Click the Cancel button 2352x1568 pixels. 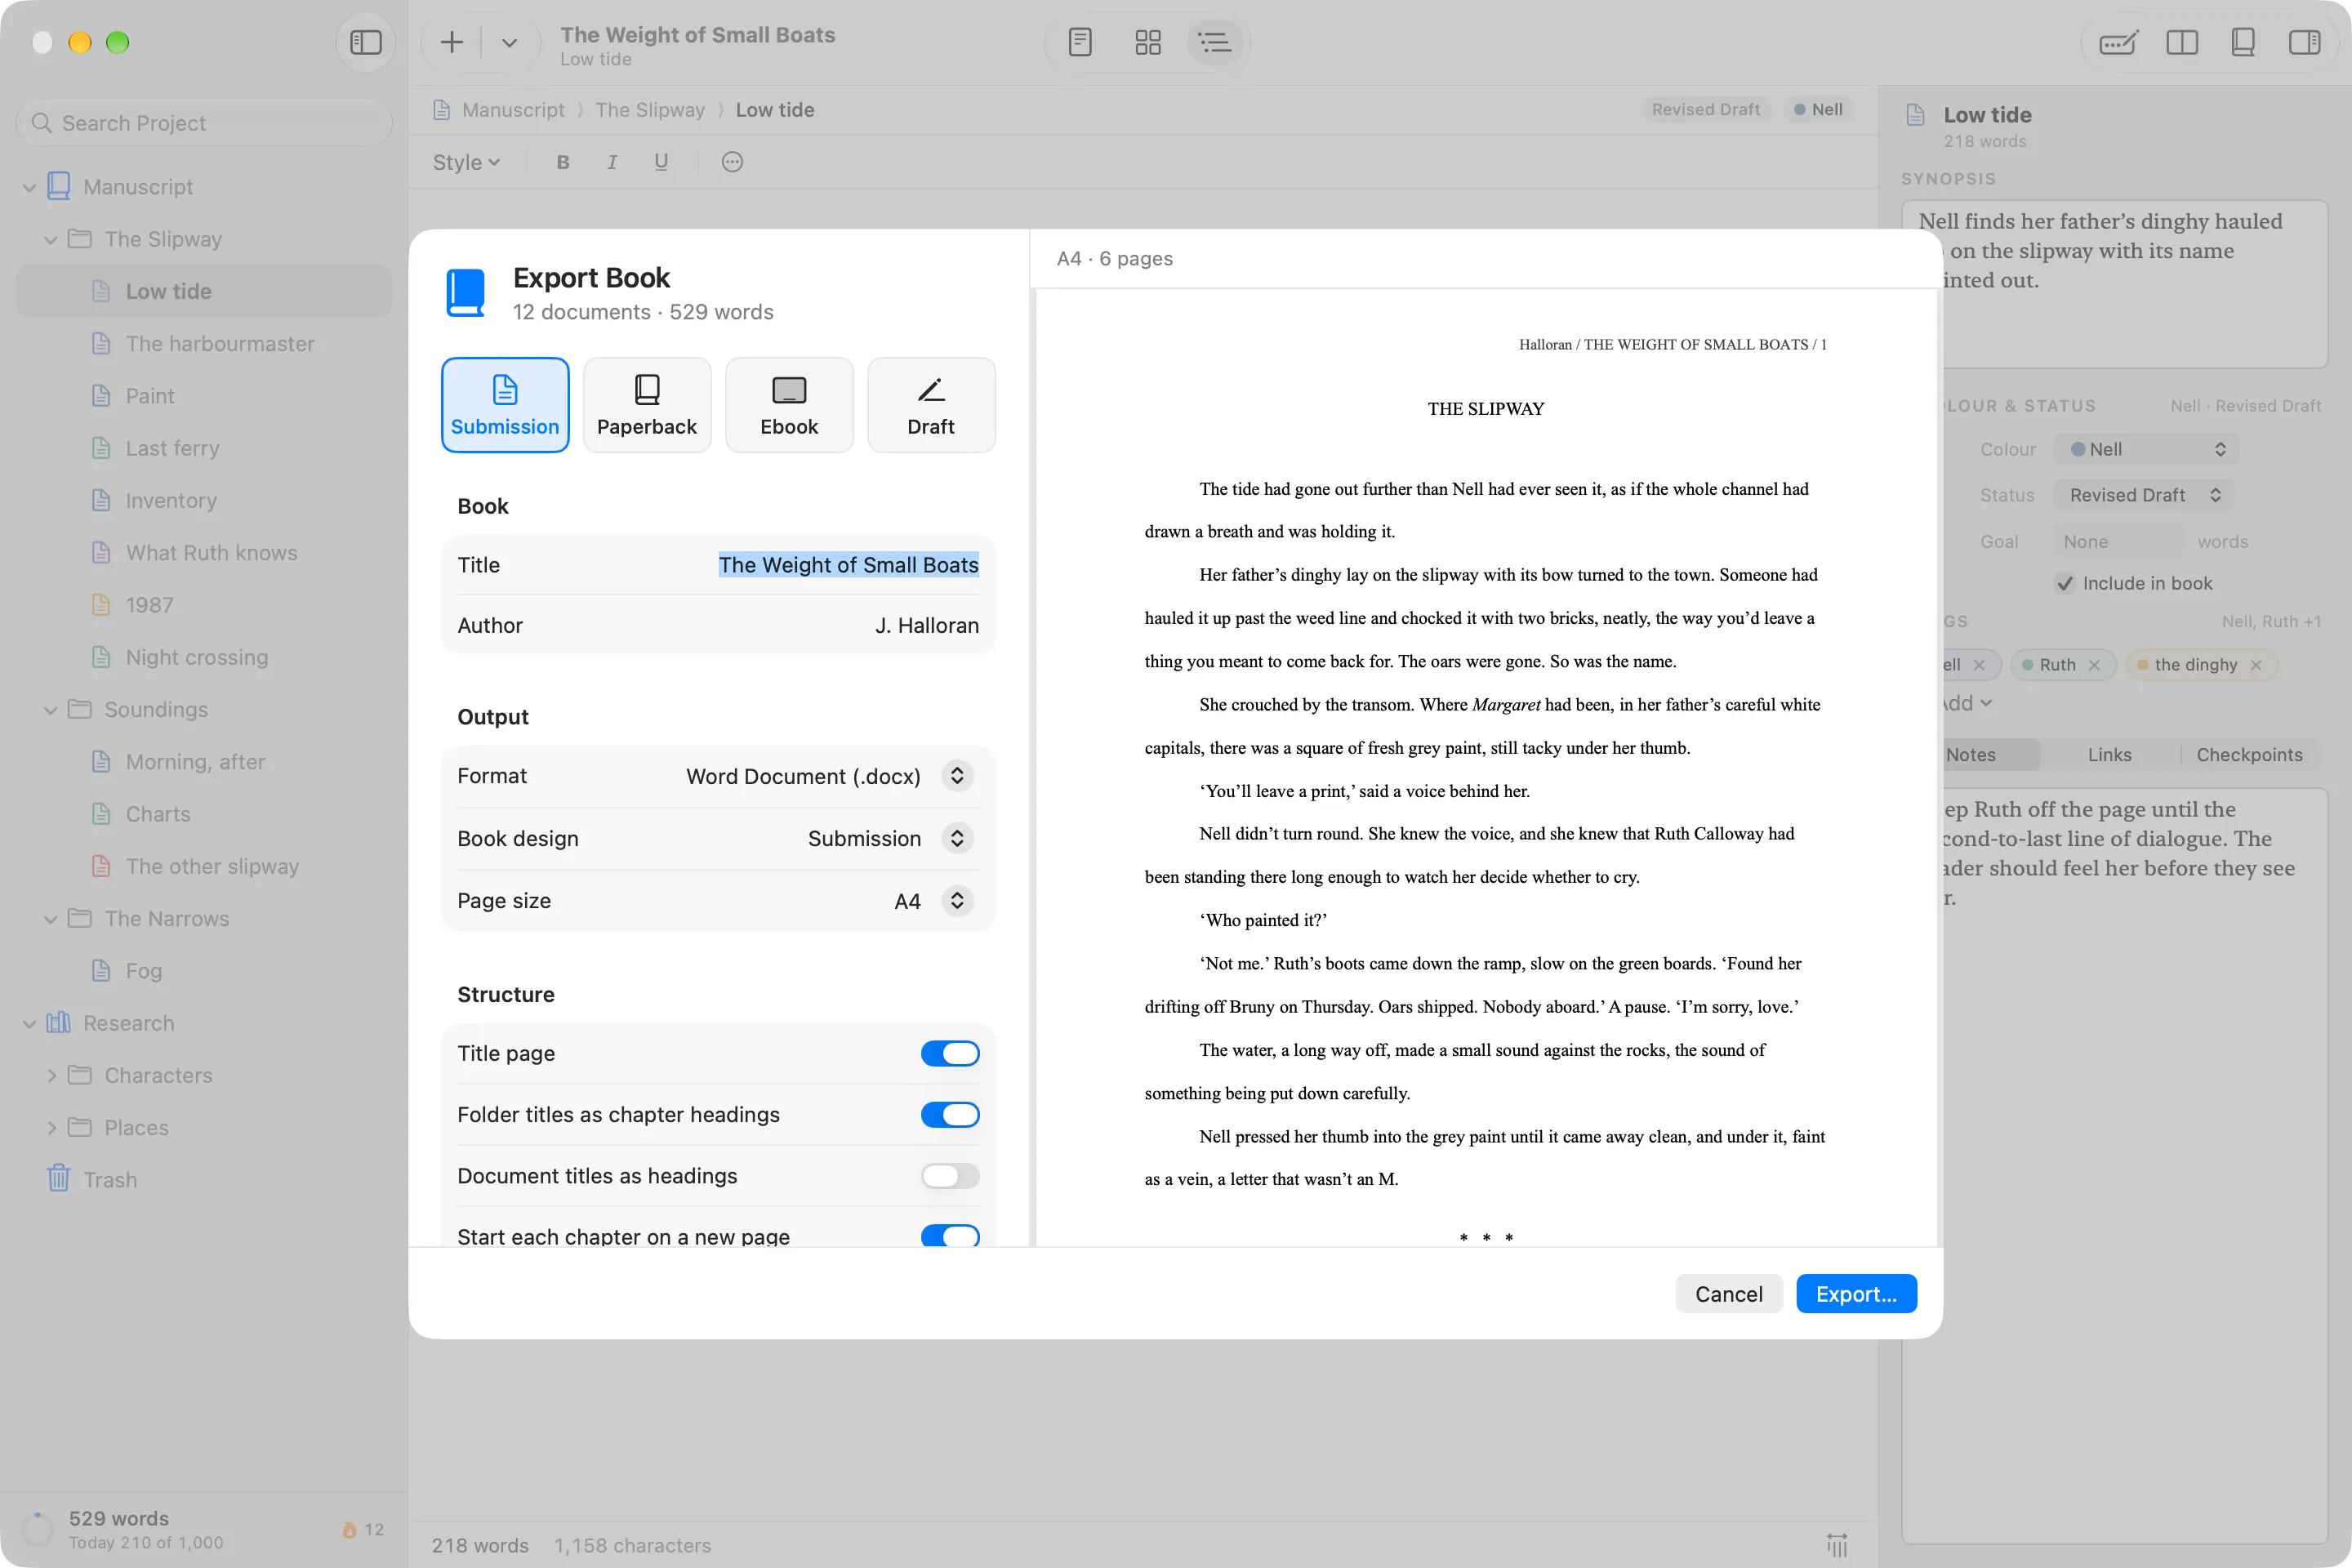point(1729,1294)
